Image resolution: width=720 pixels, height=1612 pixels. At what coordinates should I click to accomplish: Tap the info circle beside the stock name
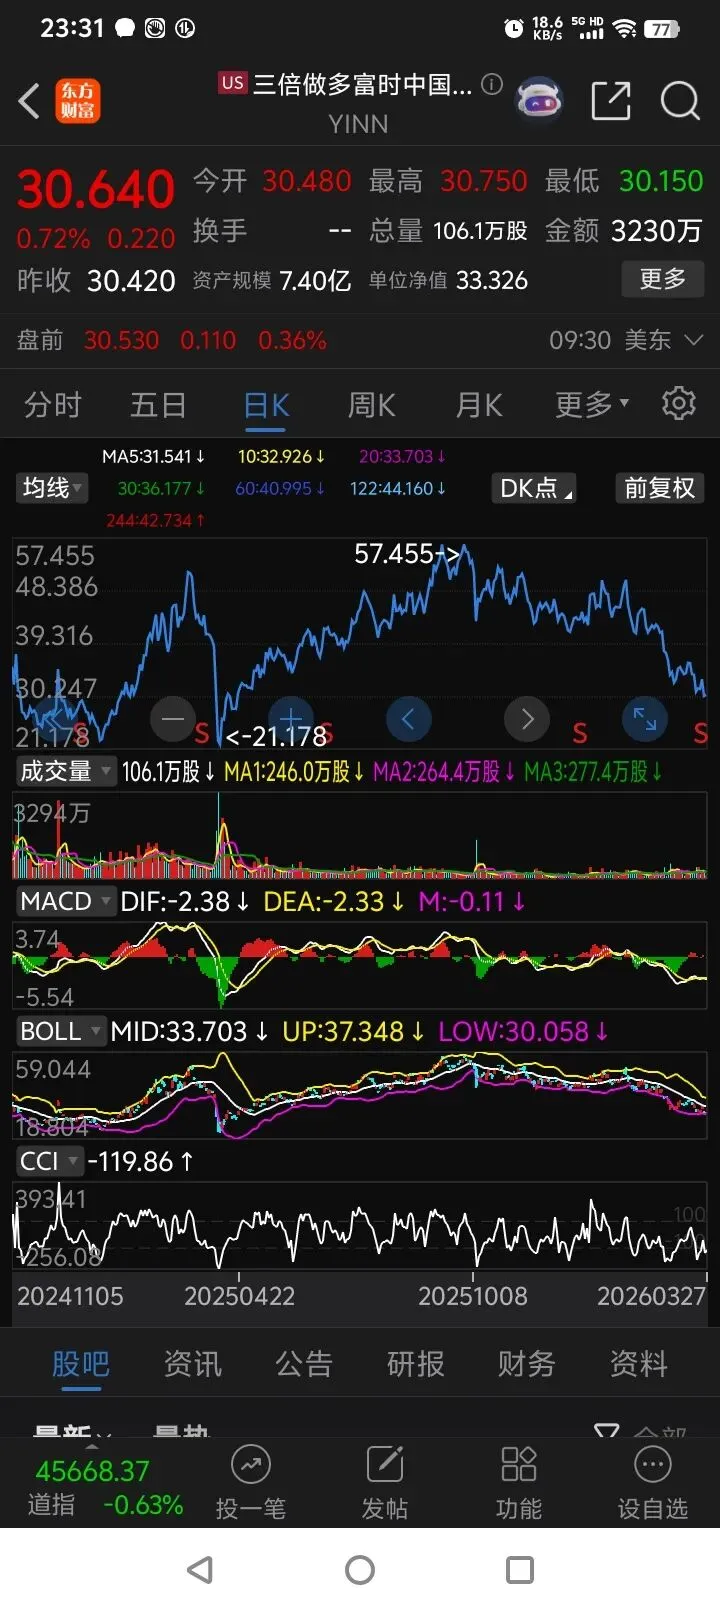pos(491,85)
